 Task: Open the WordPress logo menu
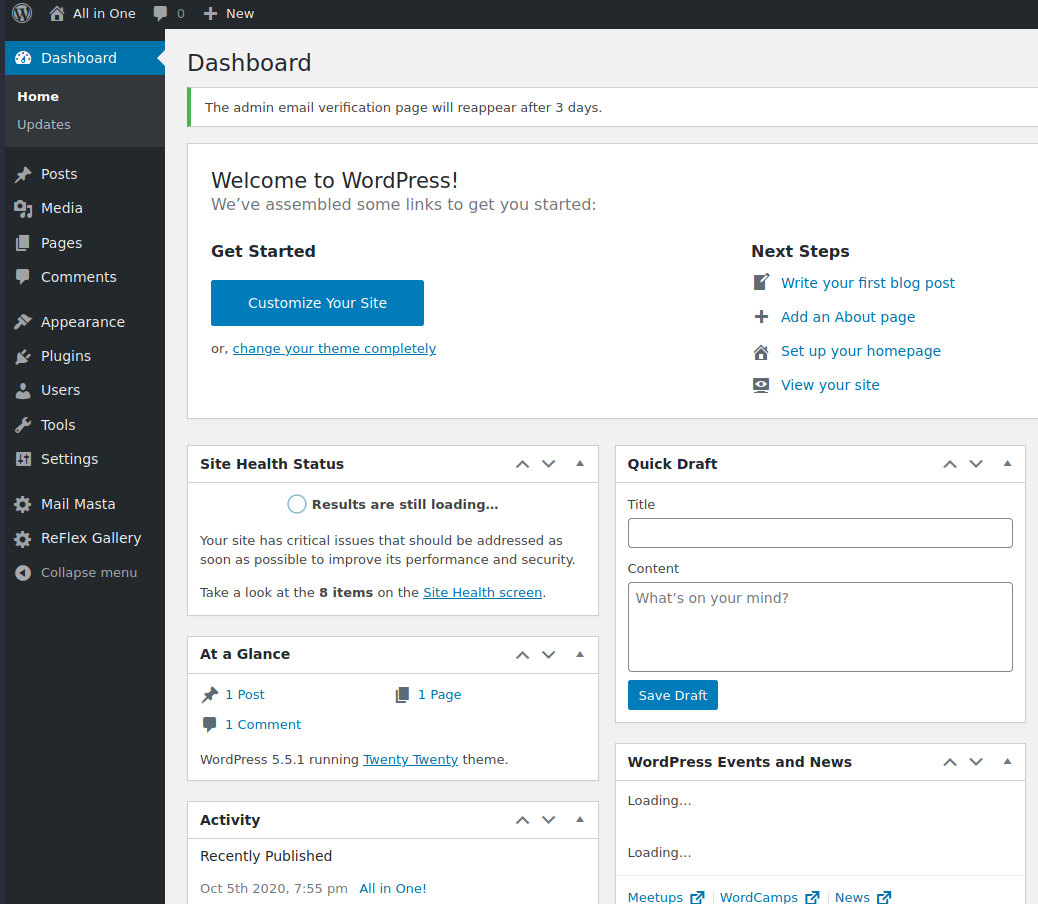pyautogui.click(x=21, y=13)
